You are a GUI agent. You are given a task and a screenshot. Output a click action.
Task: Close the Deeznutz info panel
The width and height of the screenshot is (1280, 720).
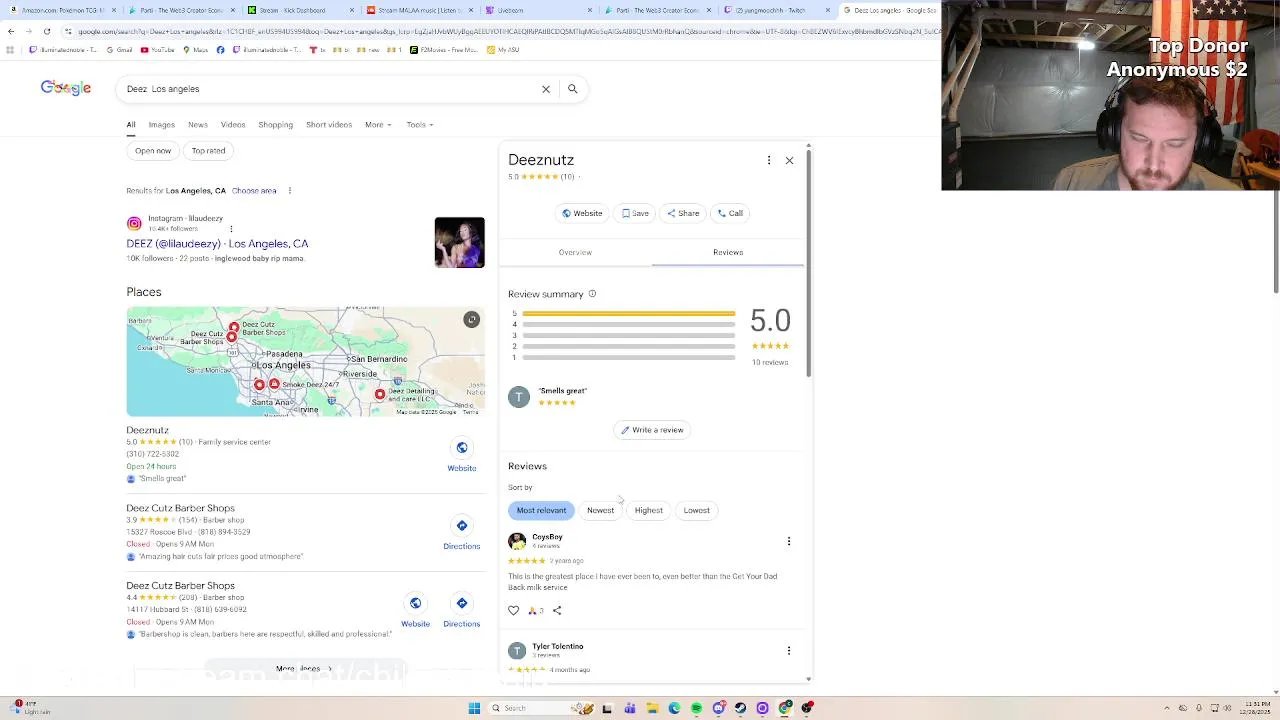click(789, 160)
